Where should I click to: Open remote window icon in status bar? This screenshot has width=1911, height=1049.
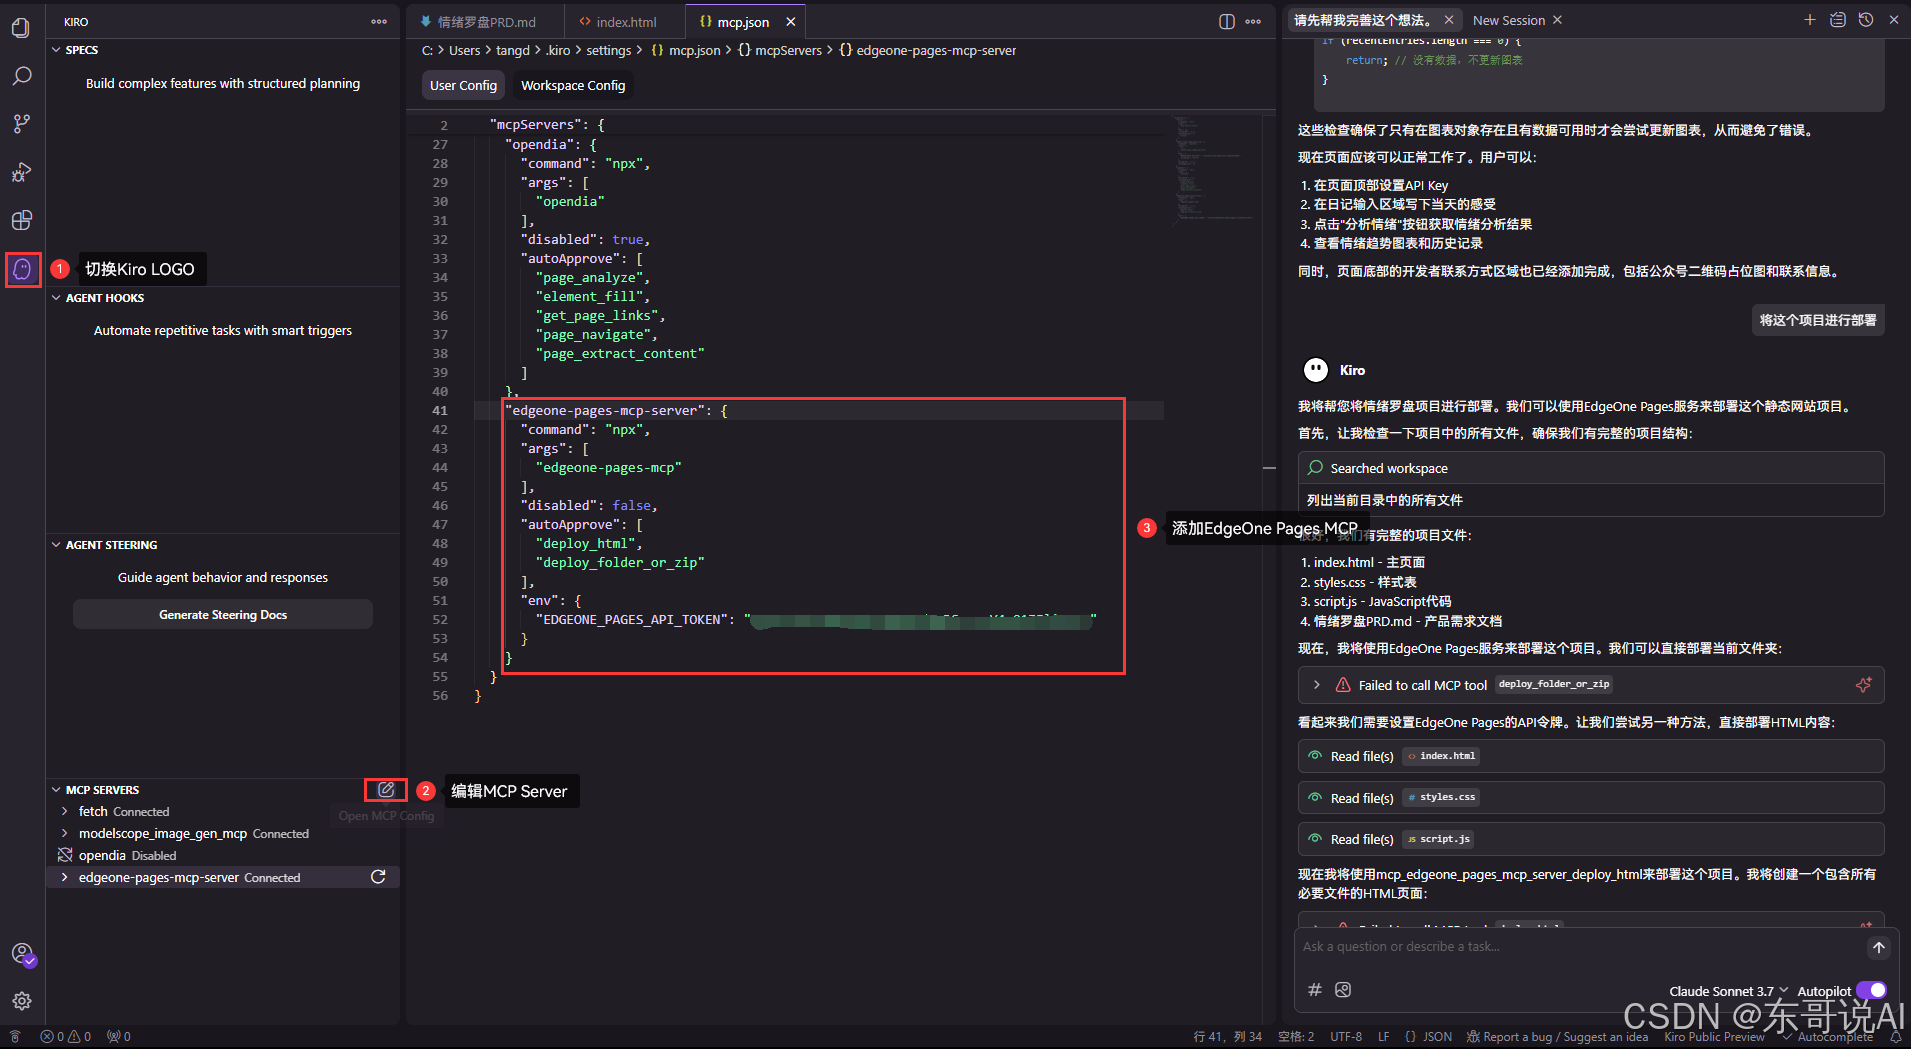[x=15, y=1037]
